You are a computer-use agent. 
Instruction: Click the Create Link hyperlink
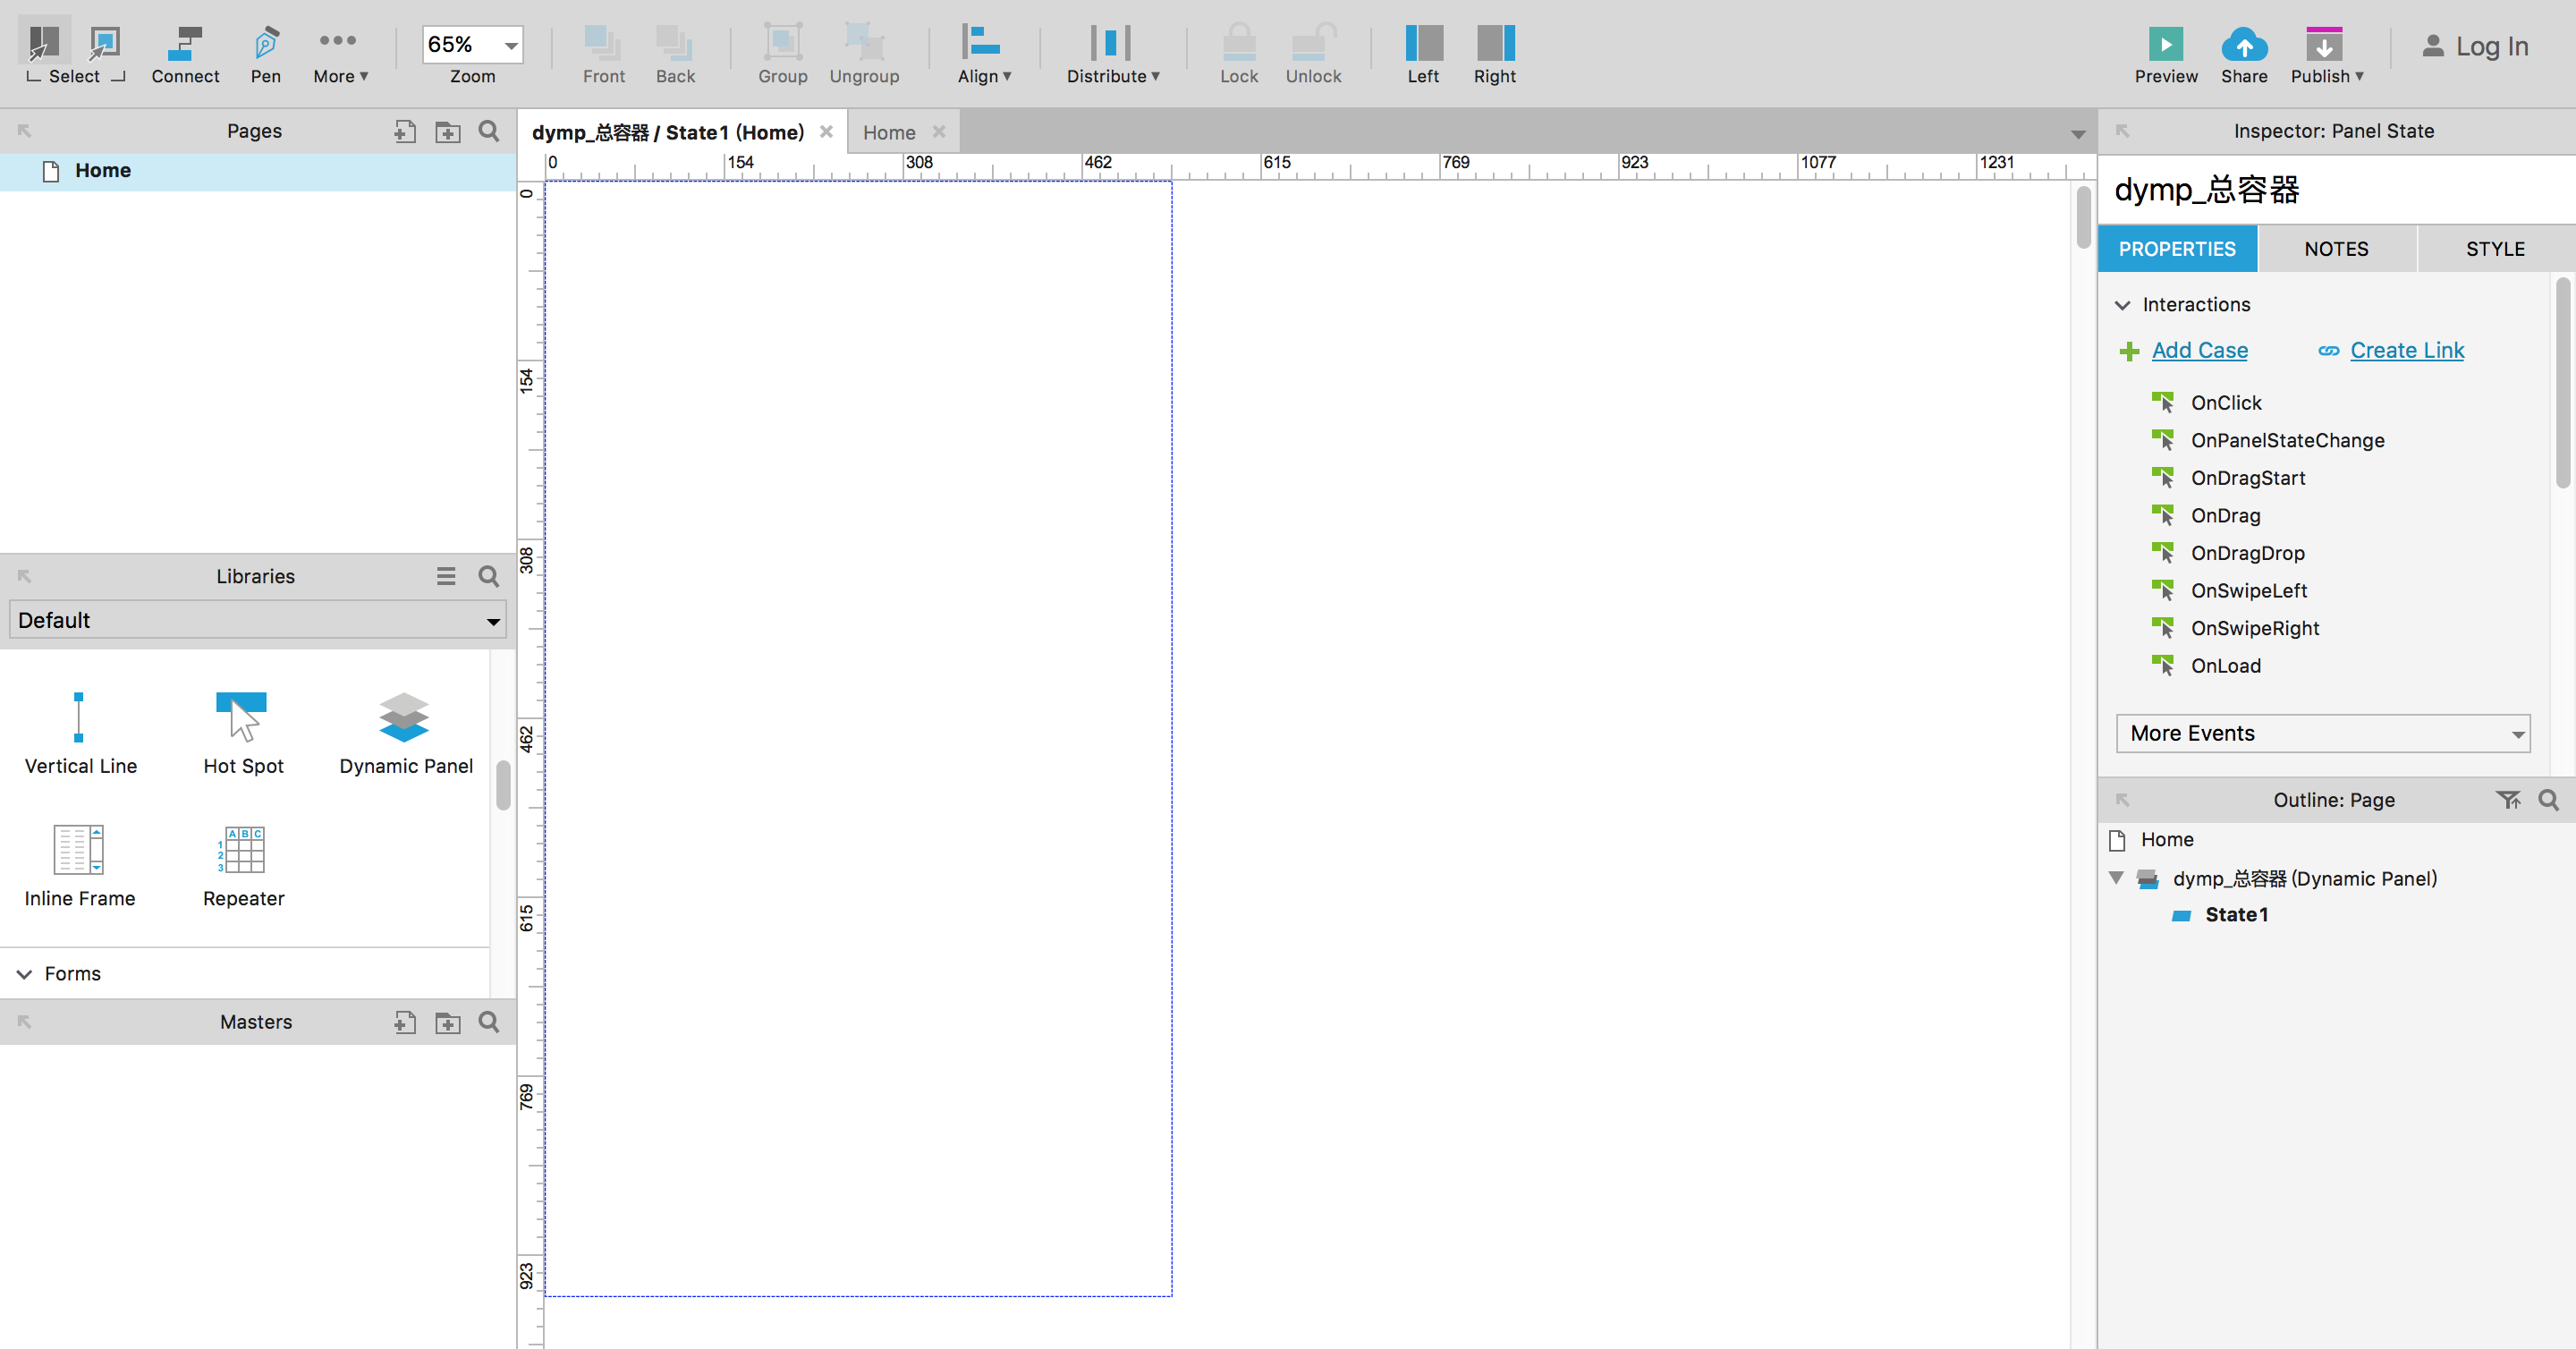click(2406, 350)
